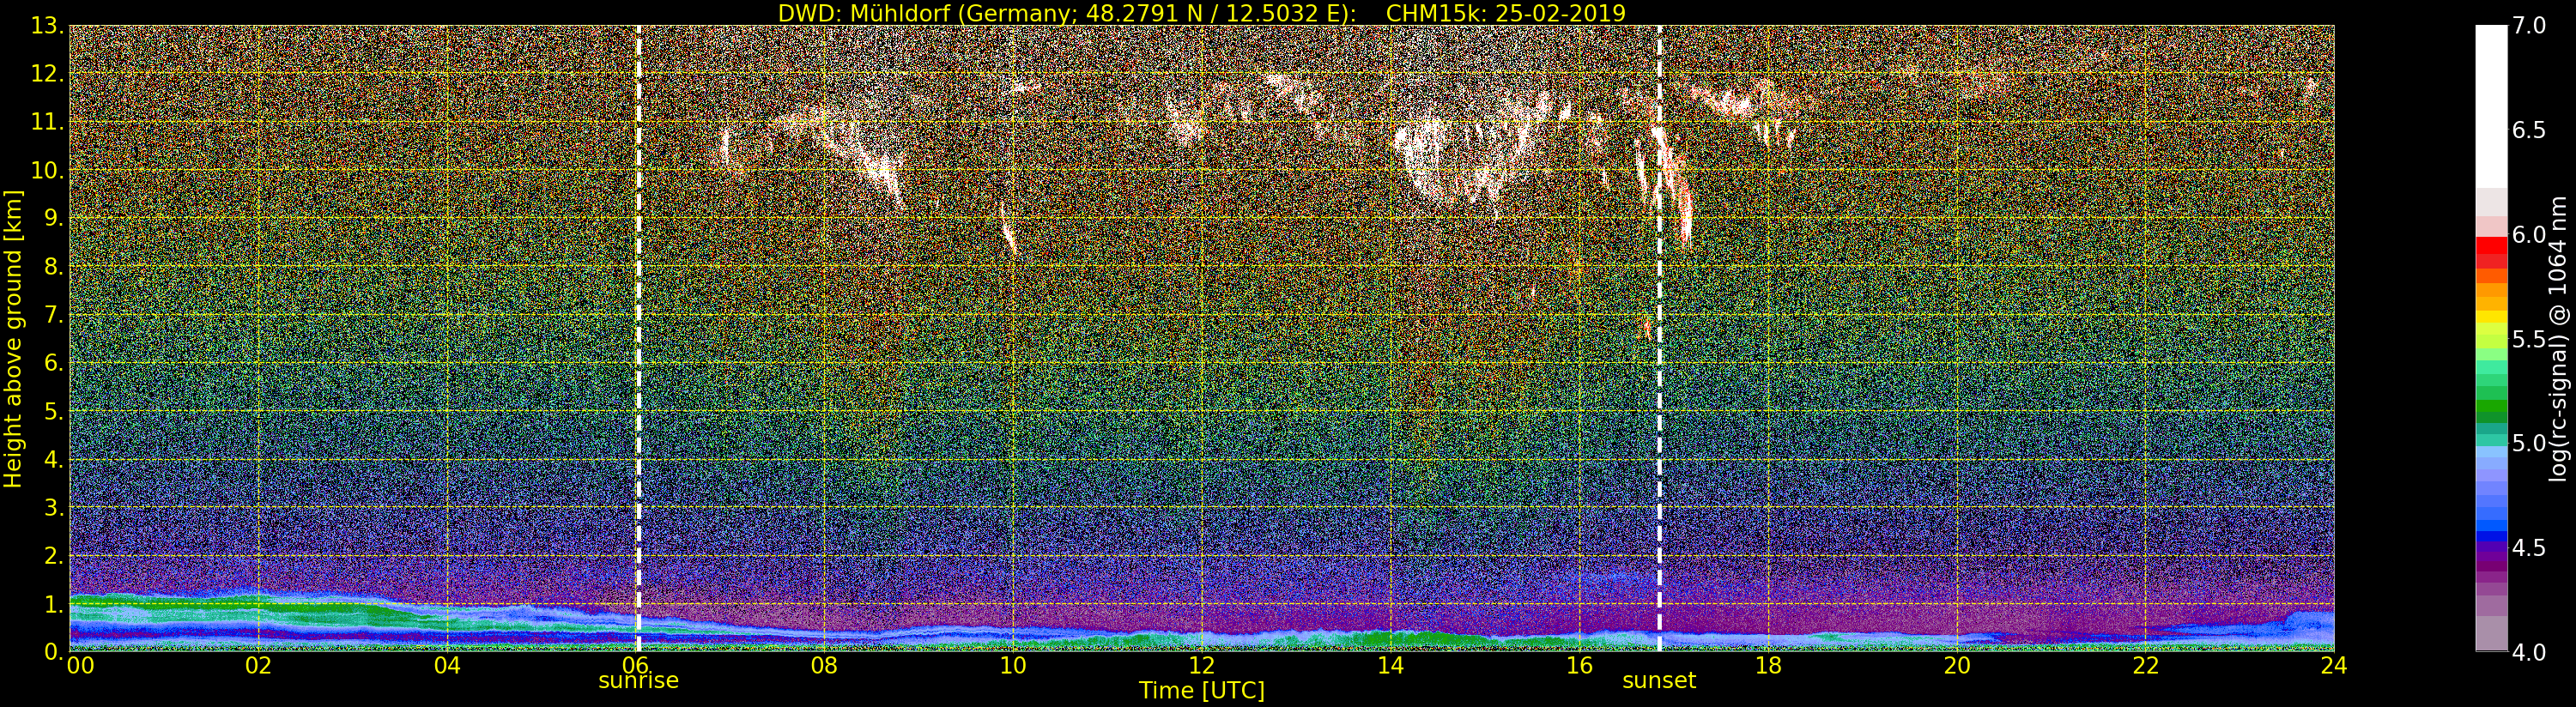Click height axis tick label '3.'
This screenshot has height=707, width=2576.
53,507
